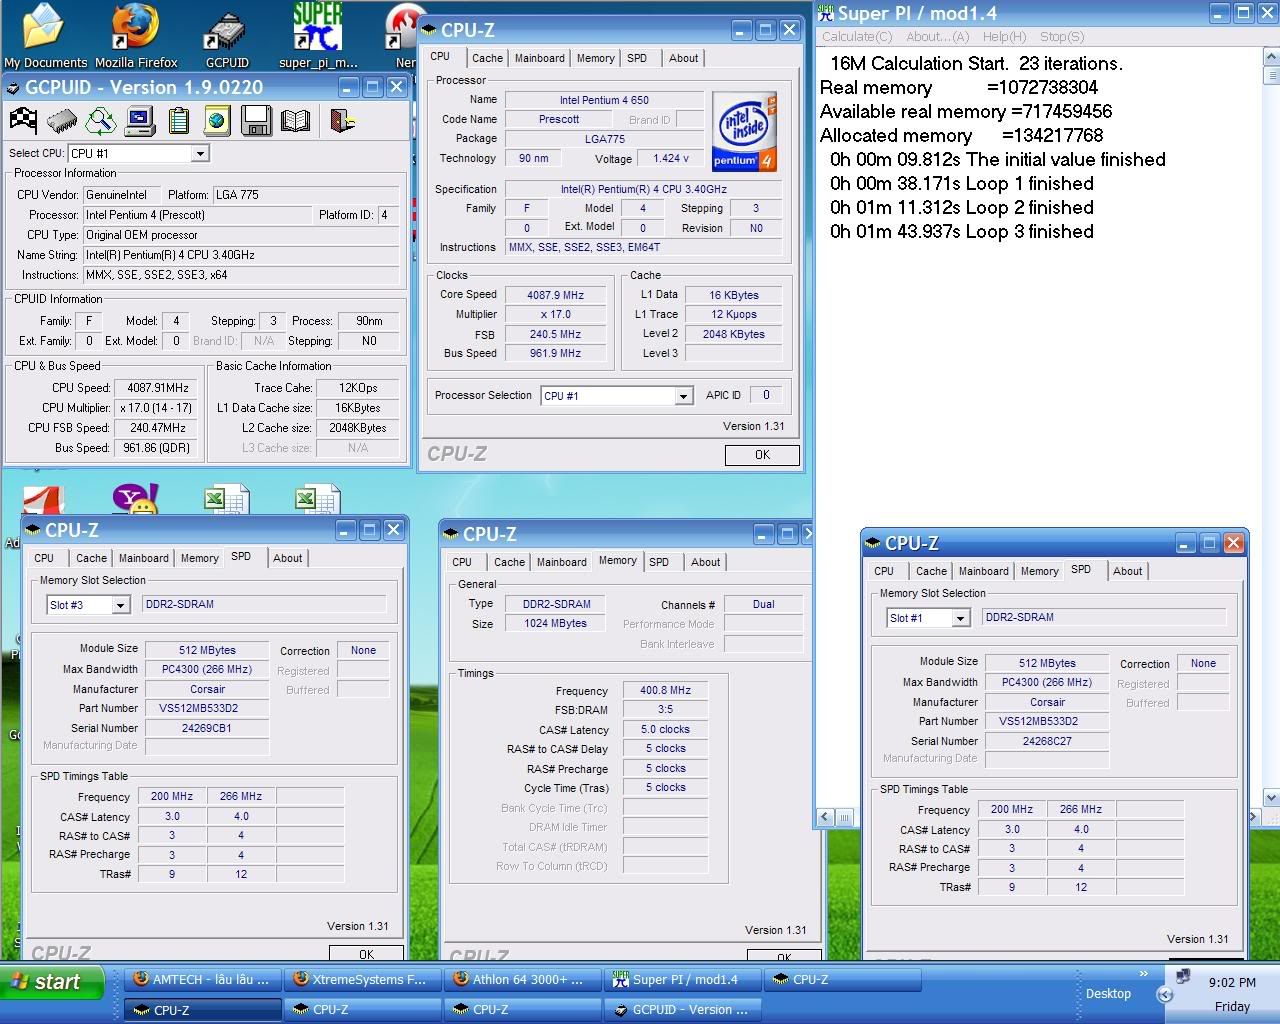Screen dimensions: 1280x1024
Task: Click the Super PI title bar icon
Action: pos(826,13)
